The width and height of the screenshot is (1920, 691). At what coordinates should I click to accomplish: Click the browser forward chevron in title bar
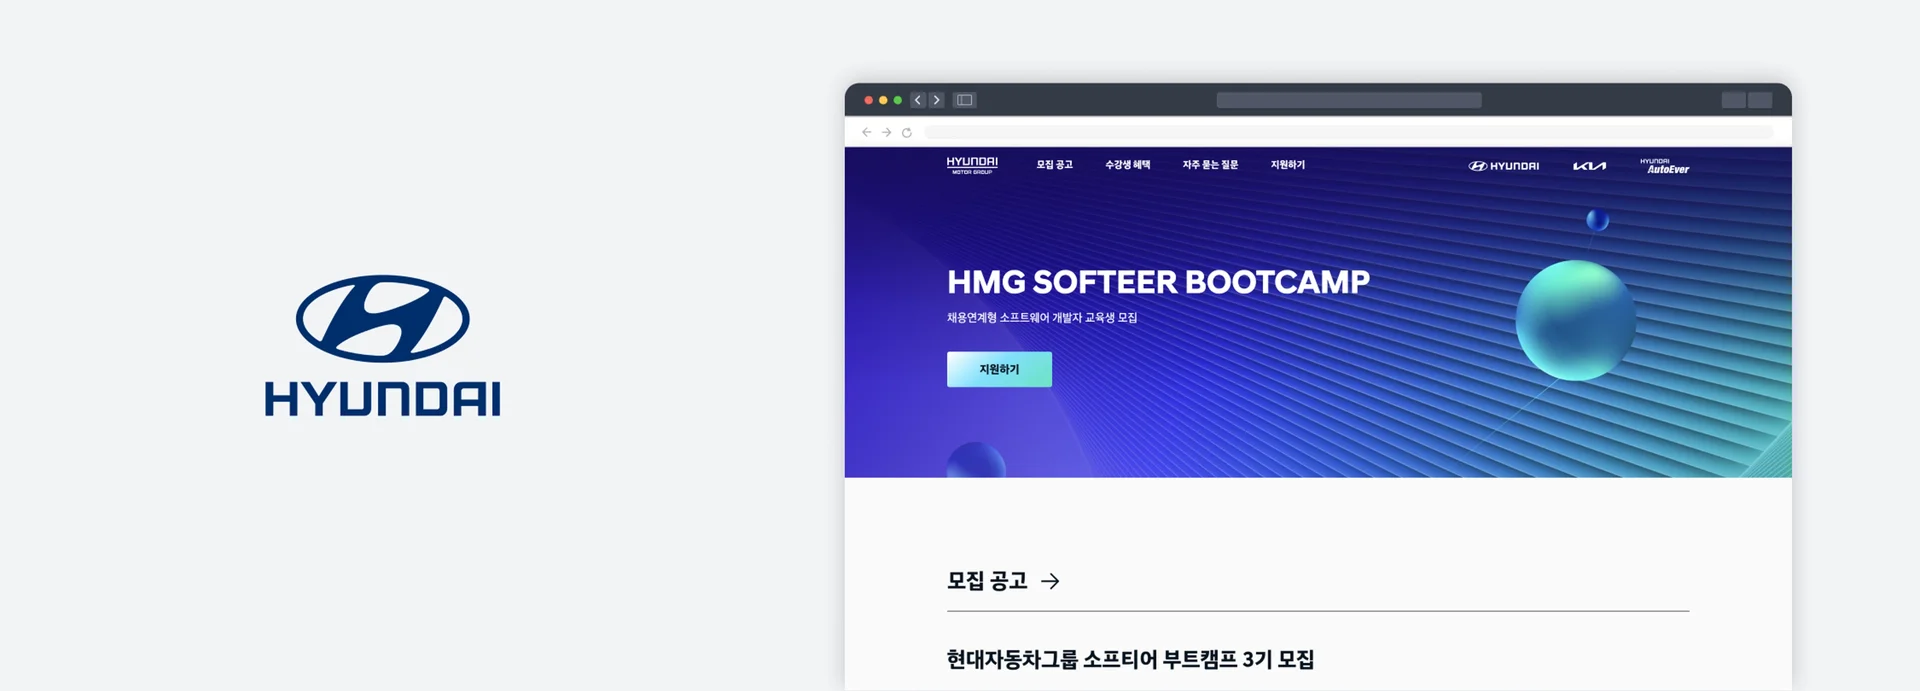click(936, 100)
